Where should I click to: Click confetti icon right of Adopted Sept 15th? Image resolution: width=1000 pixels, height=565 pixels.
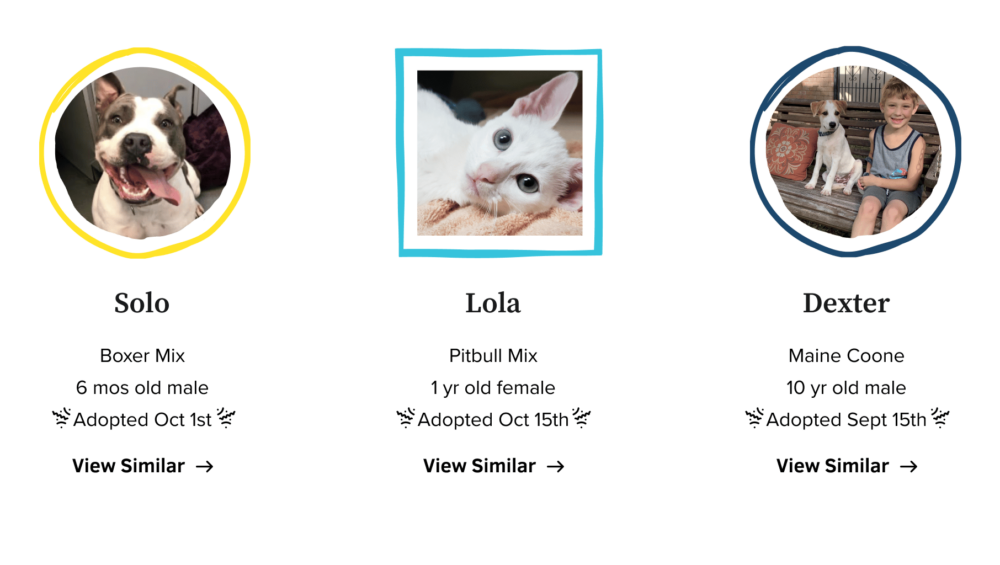tap(940, 418)
